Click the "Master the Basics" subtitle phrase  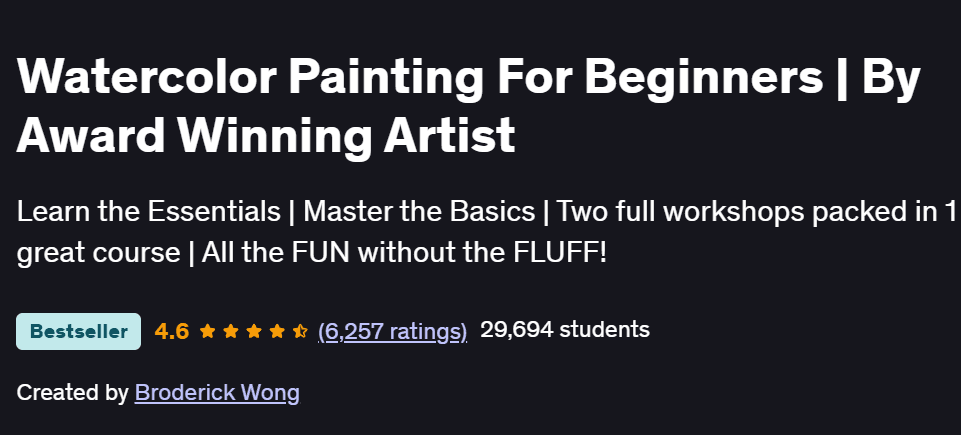[419, 212]
